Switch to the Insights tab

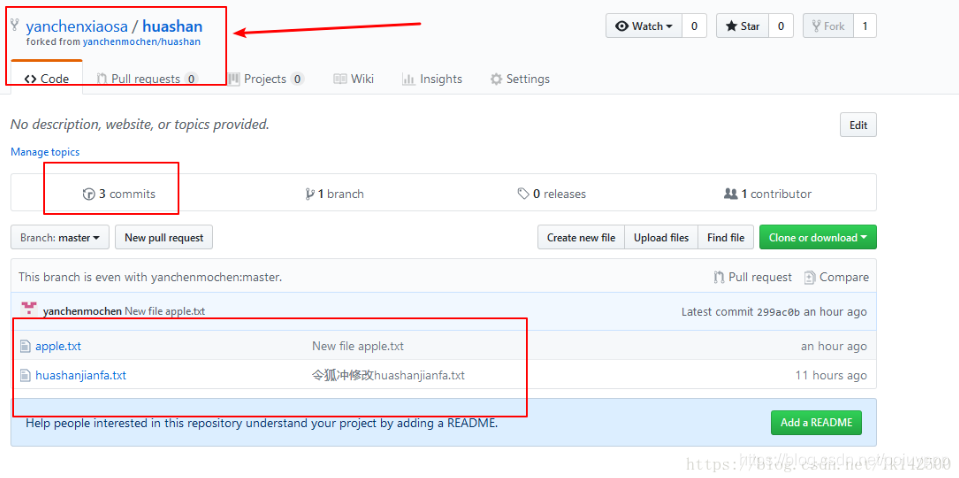(x=432, y=79)
